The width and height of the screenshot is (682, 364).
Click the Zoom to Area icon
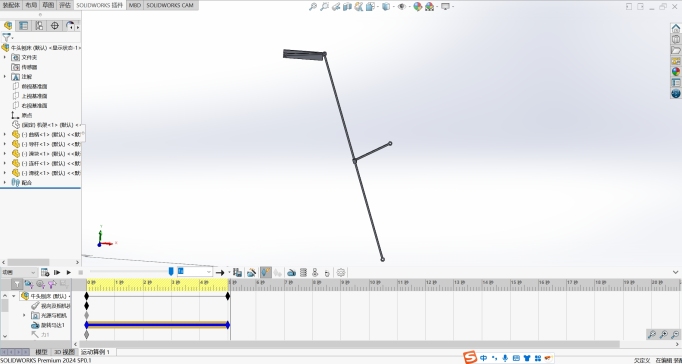pos(324,7)
